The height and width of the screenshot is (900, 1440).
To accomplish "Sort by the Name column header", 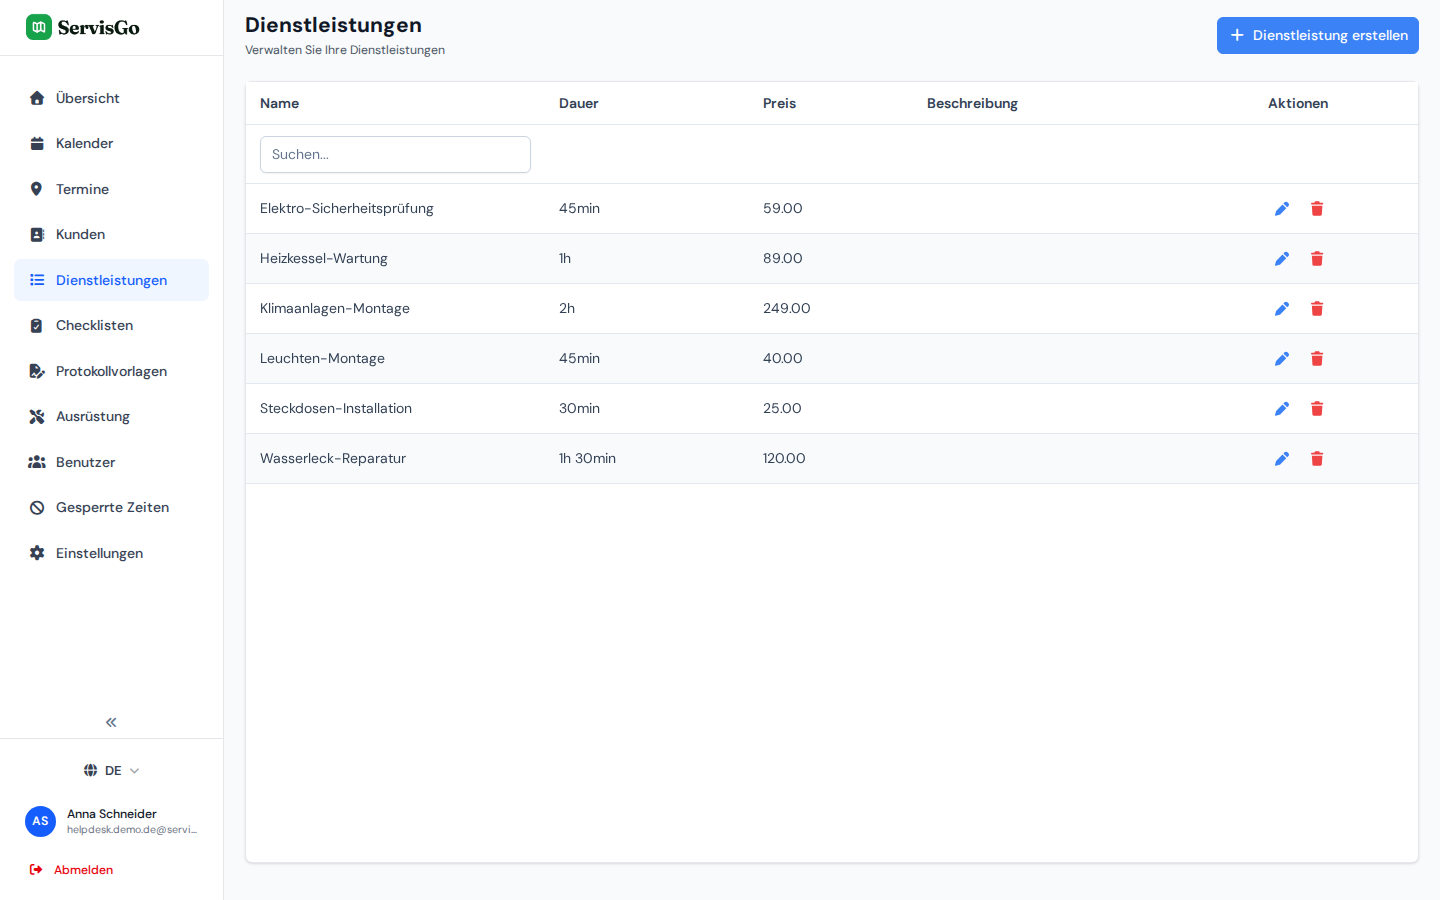I will coord(279,103).
